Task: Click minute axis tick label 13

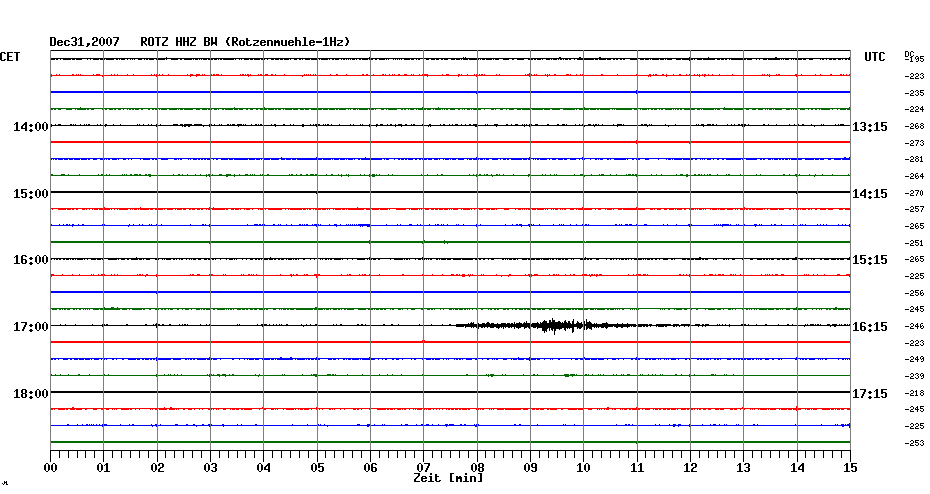Action: click(744, 468)
